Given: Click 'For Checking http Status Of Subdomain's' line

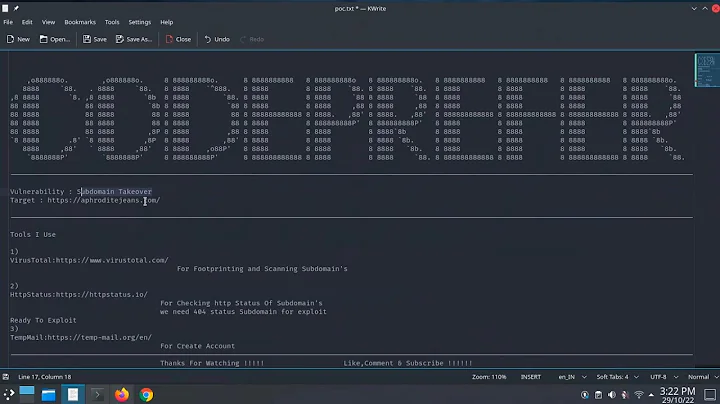Looking at the screenshot, I should click(x=241, y=303).
